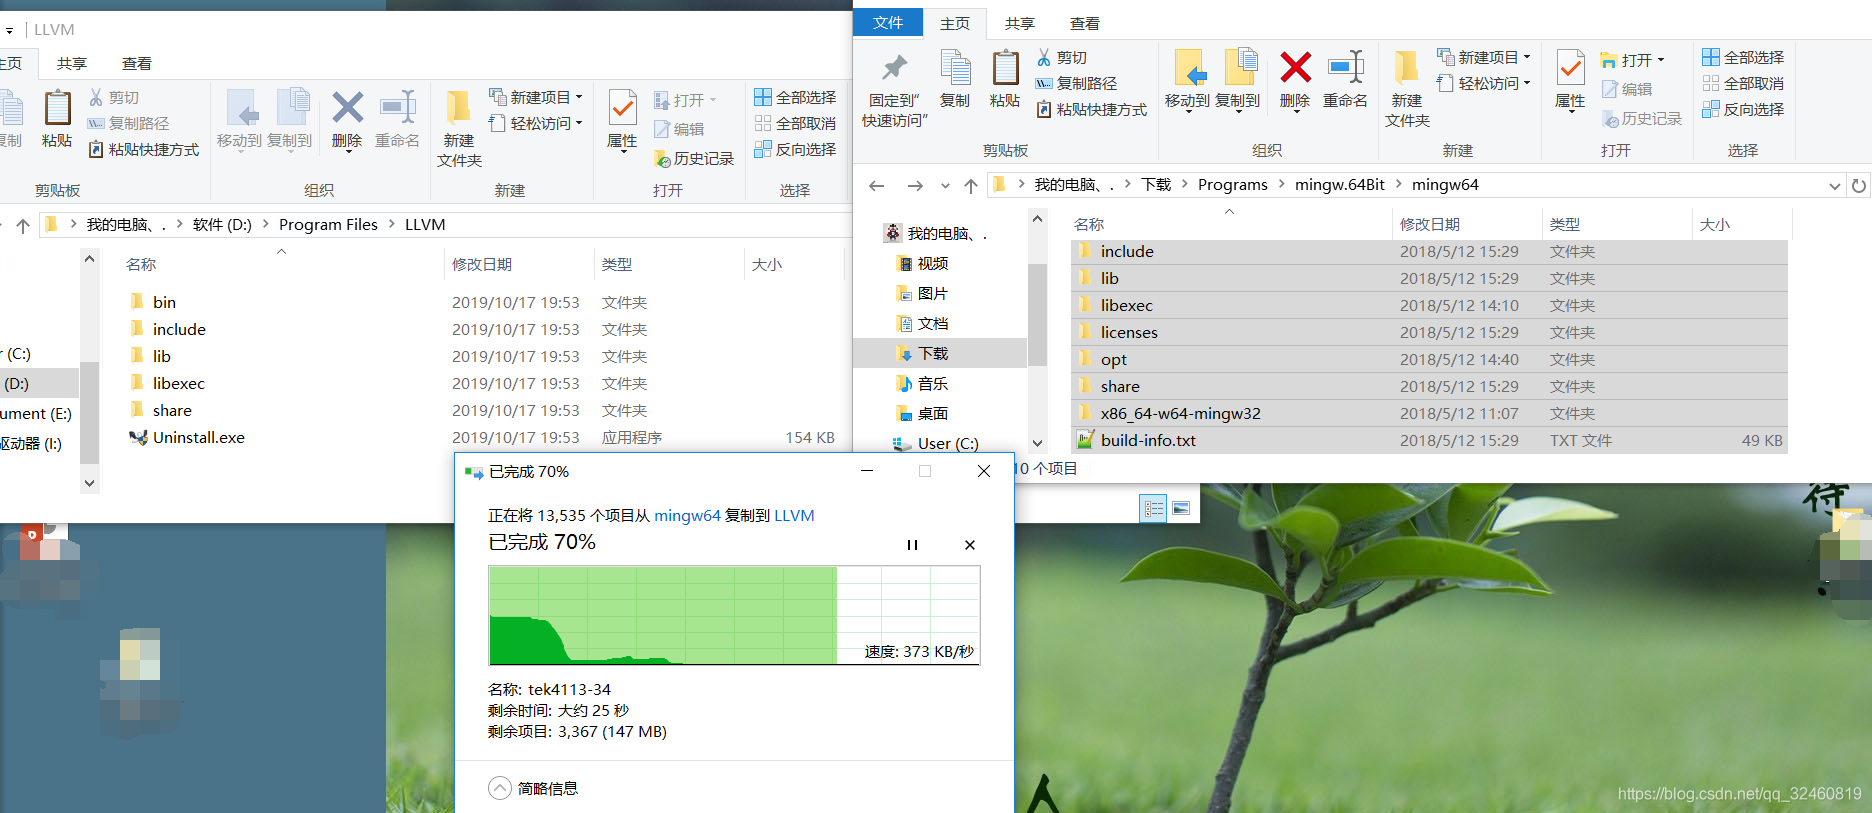This screenshot has width=1872, height=813.
Task: Click New Folder (新建文件夹) in LLVM window
Action: [x=459, y=128]
